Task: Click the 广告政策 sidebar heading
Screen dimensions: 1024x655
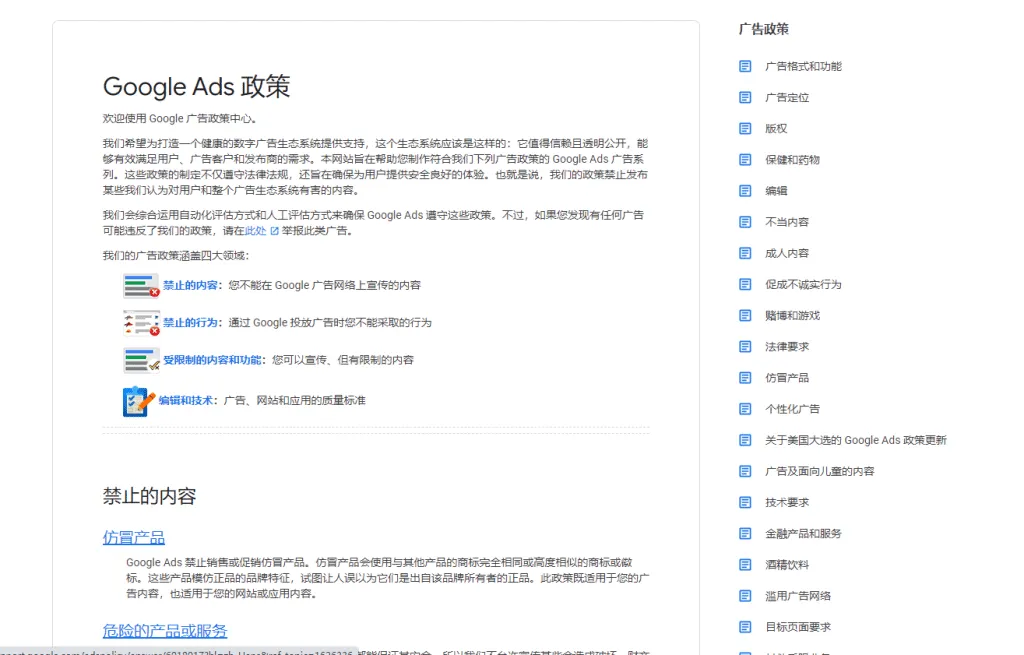Action: (763, 29)
